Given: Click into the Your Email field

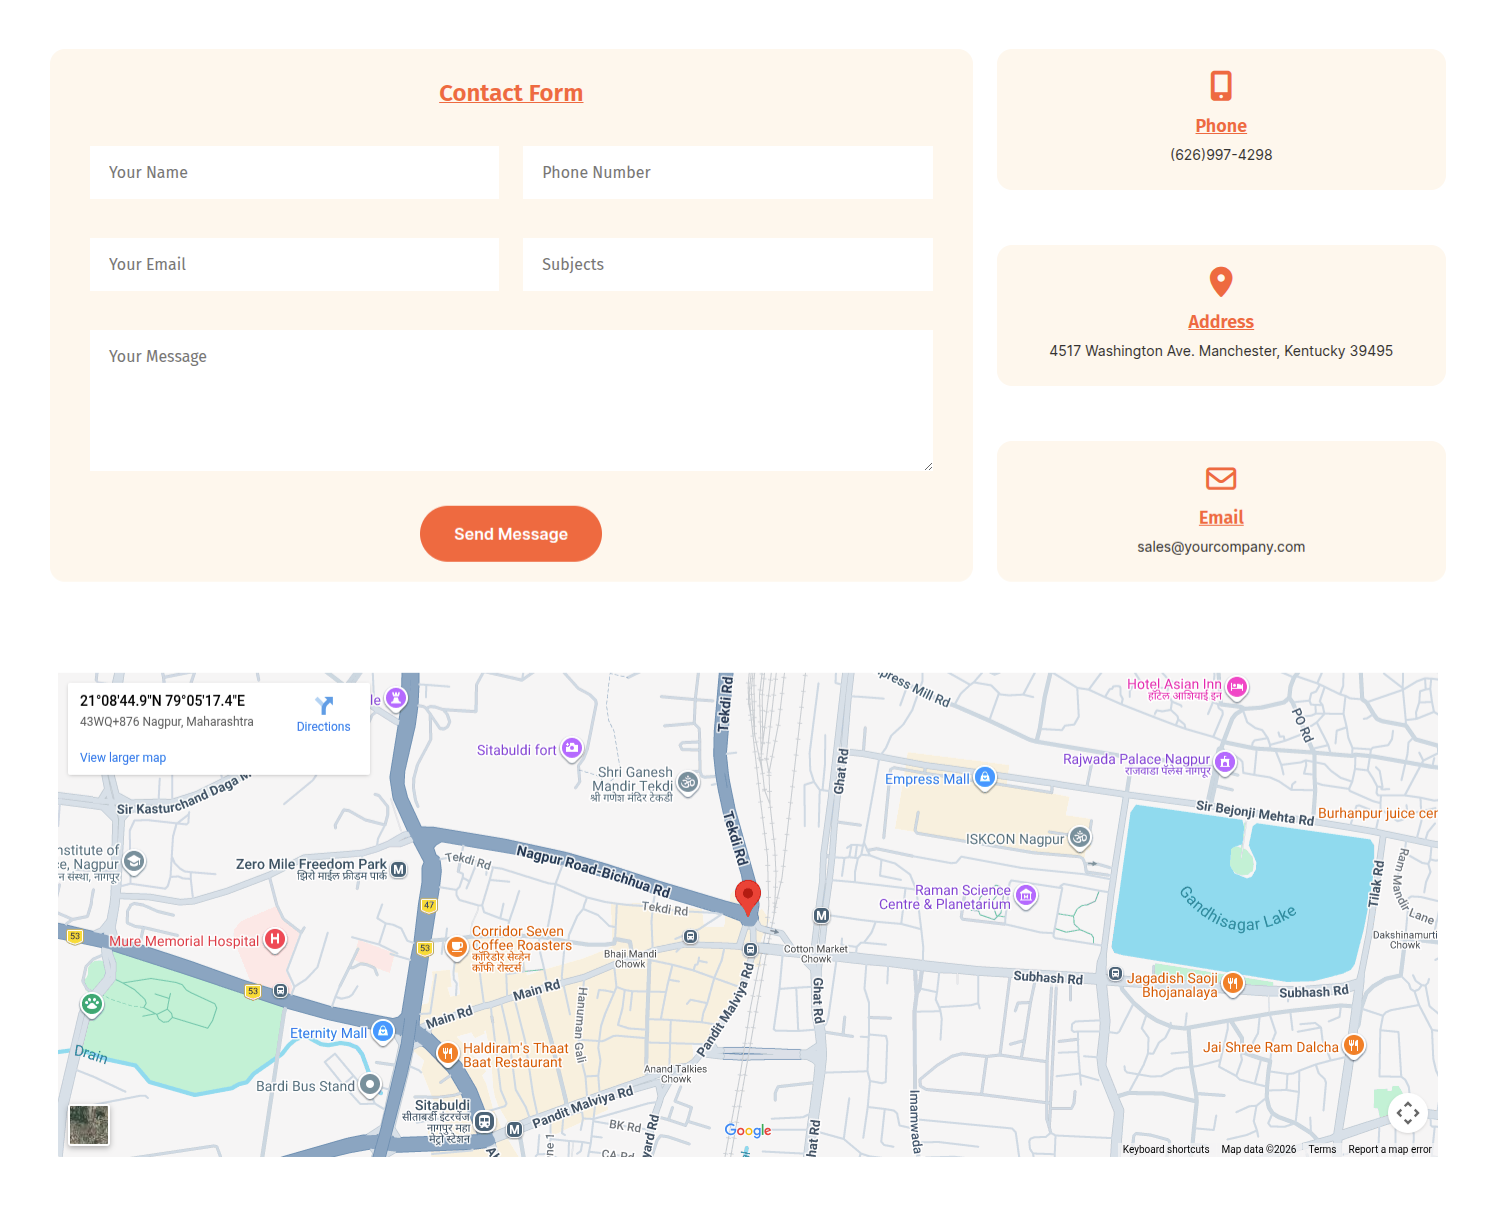Looking at the screenshot, I should click(294, 264).
